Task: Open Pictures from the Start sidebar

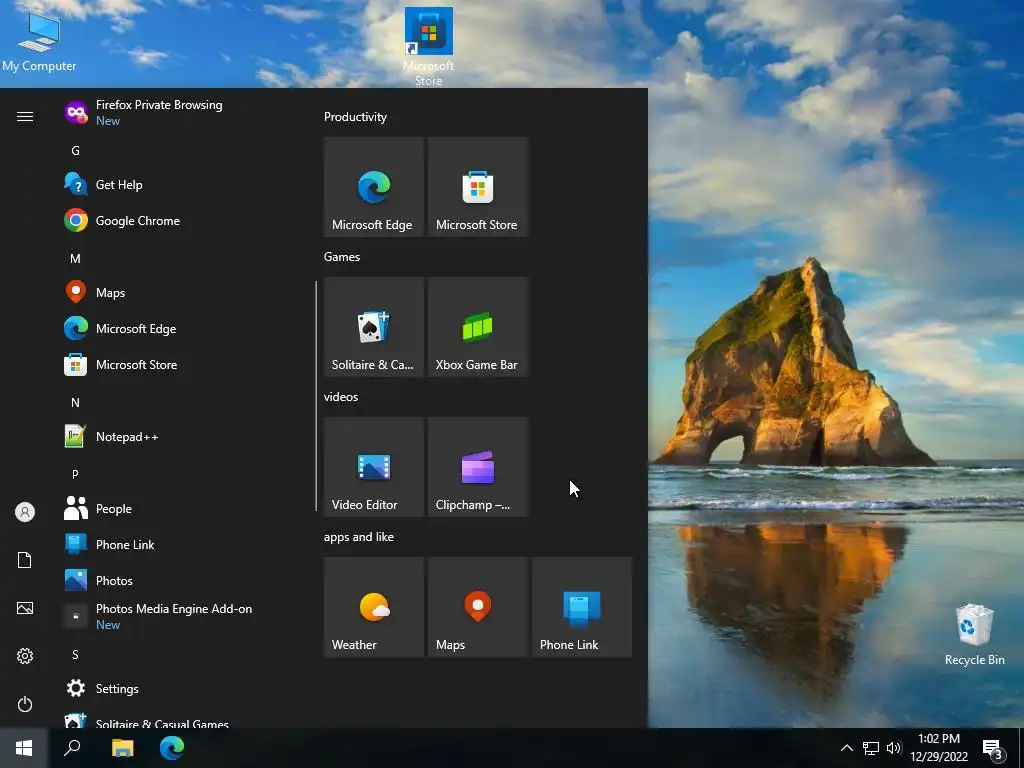Action: coord(25,608)
